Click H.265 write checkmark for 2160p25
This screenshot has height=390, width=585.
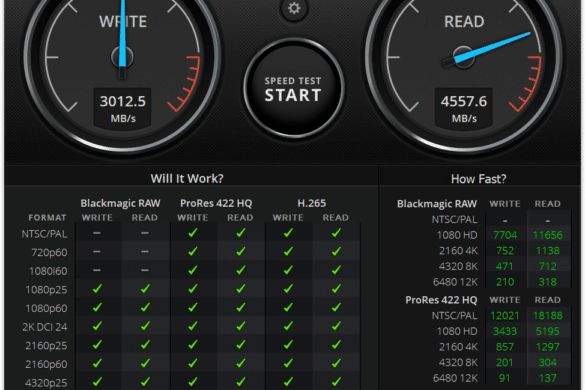[288, 344]
